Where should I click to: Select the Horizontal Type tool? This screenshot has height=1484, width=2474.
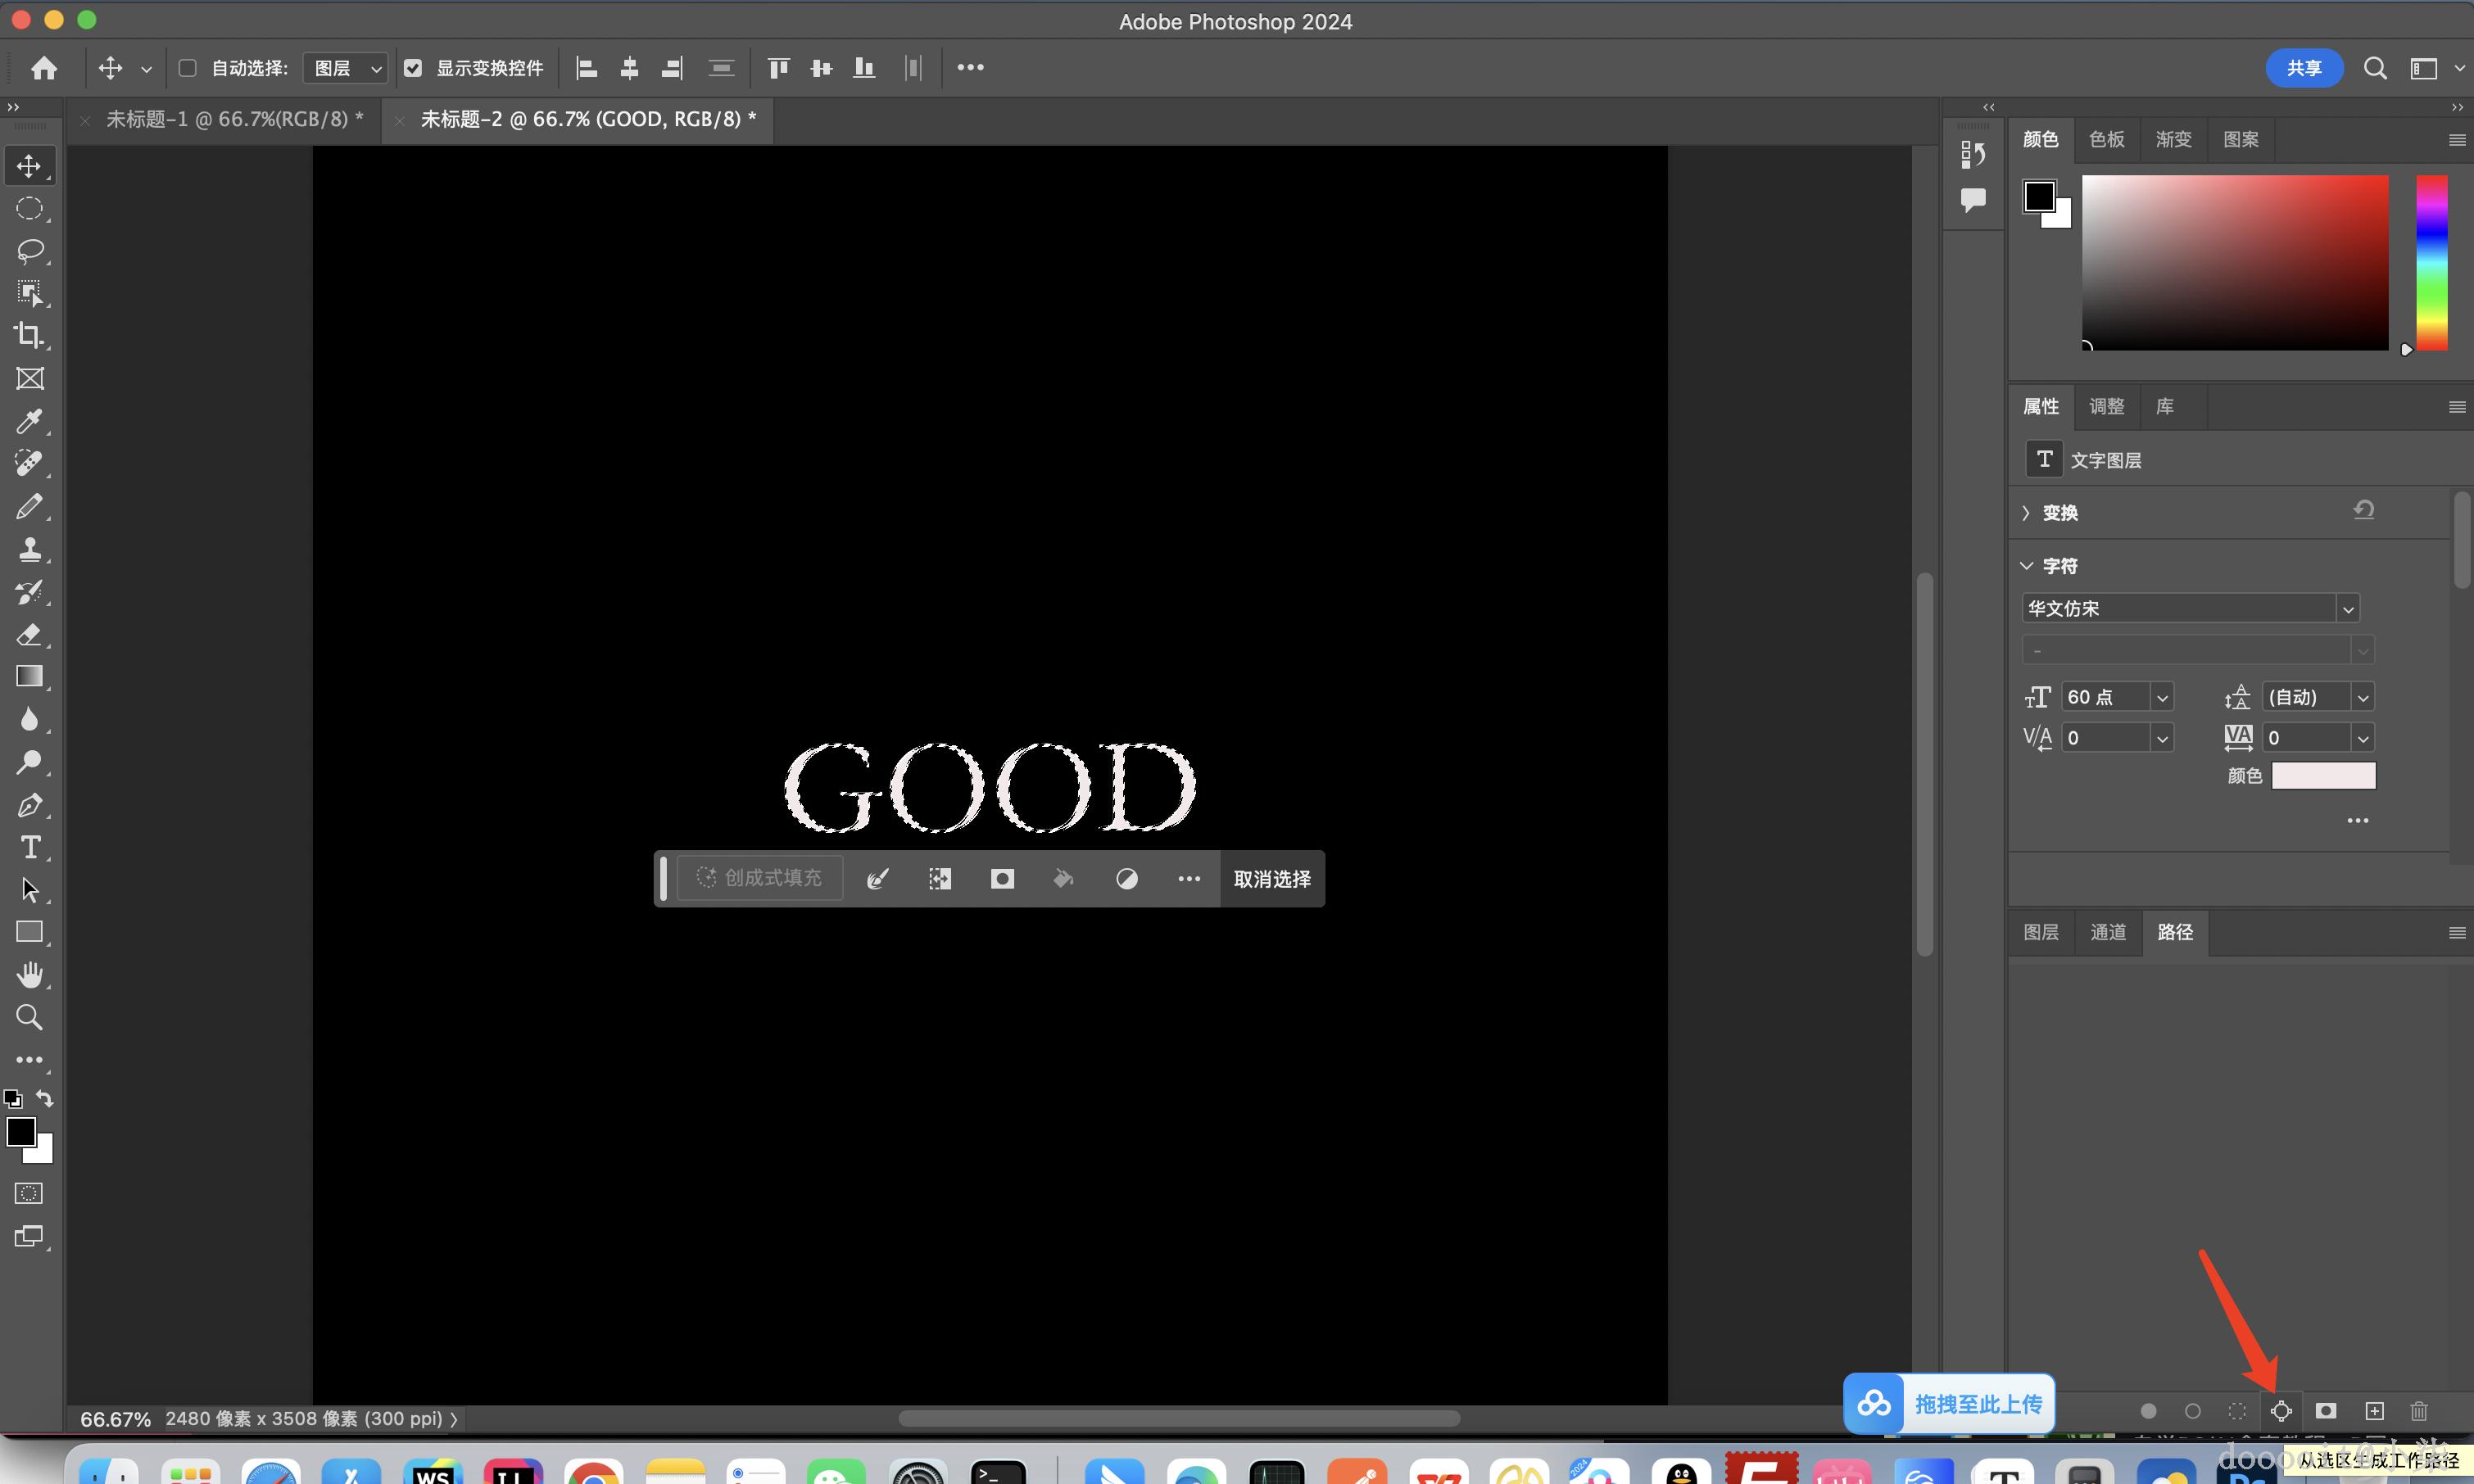(30, 847)
